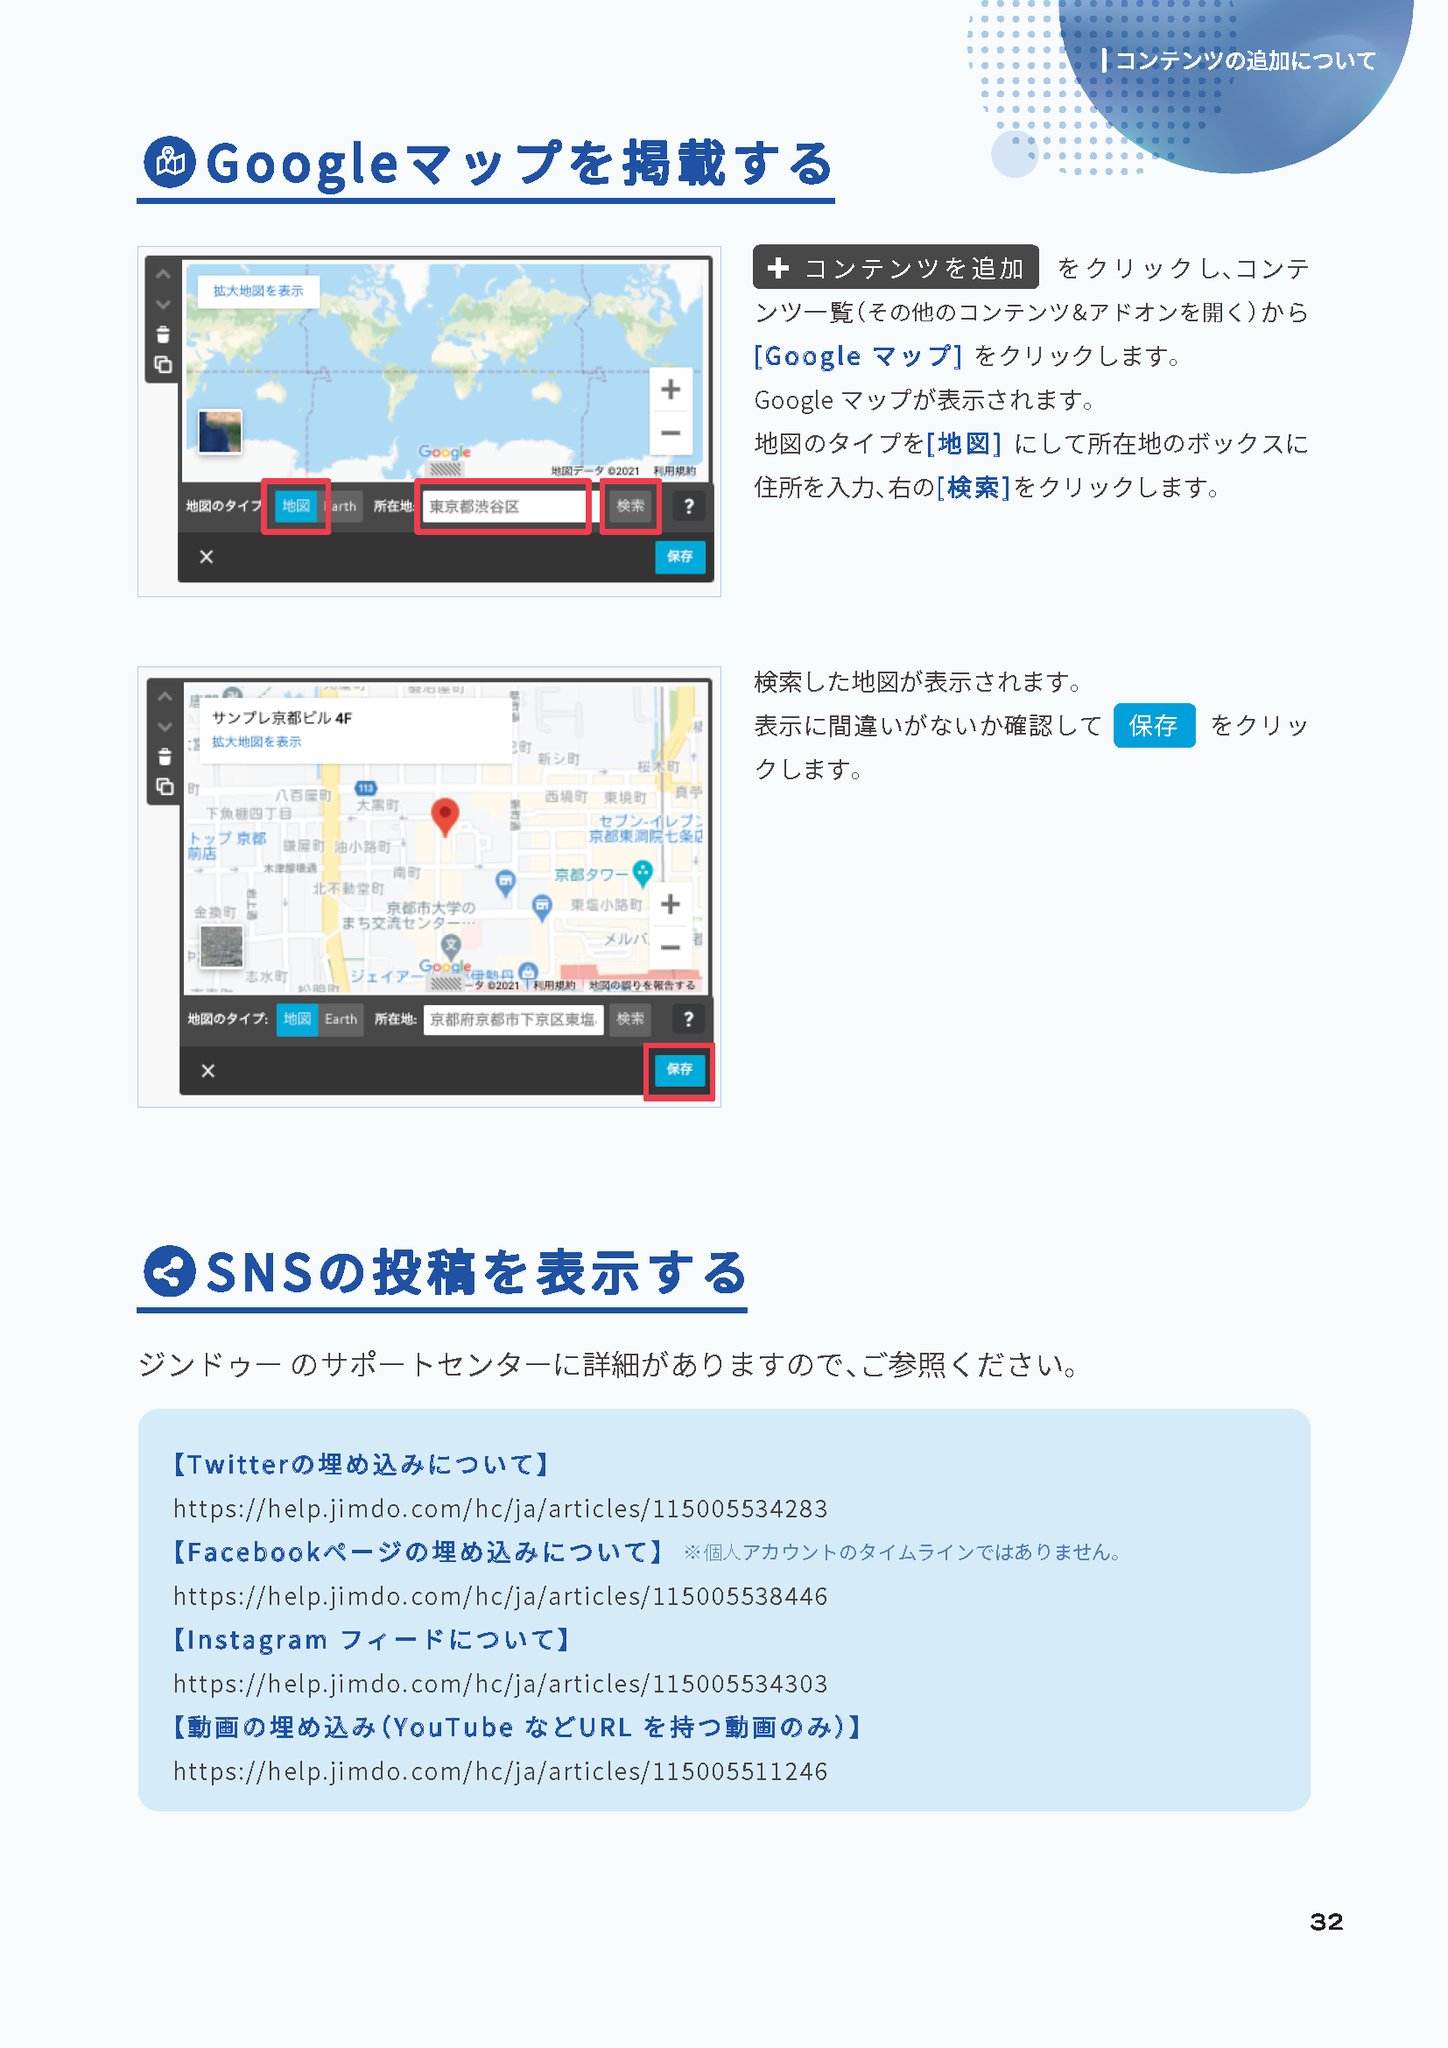This screenshot has height=2048, width=1448.
Task: Open 拡大地図を表示 under サンプル京都ビル 4F
Action: click(x=256, y=742)
